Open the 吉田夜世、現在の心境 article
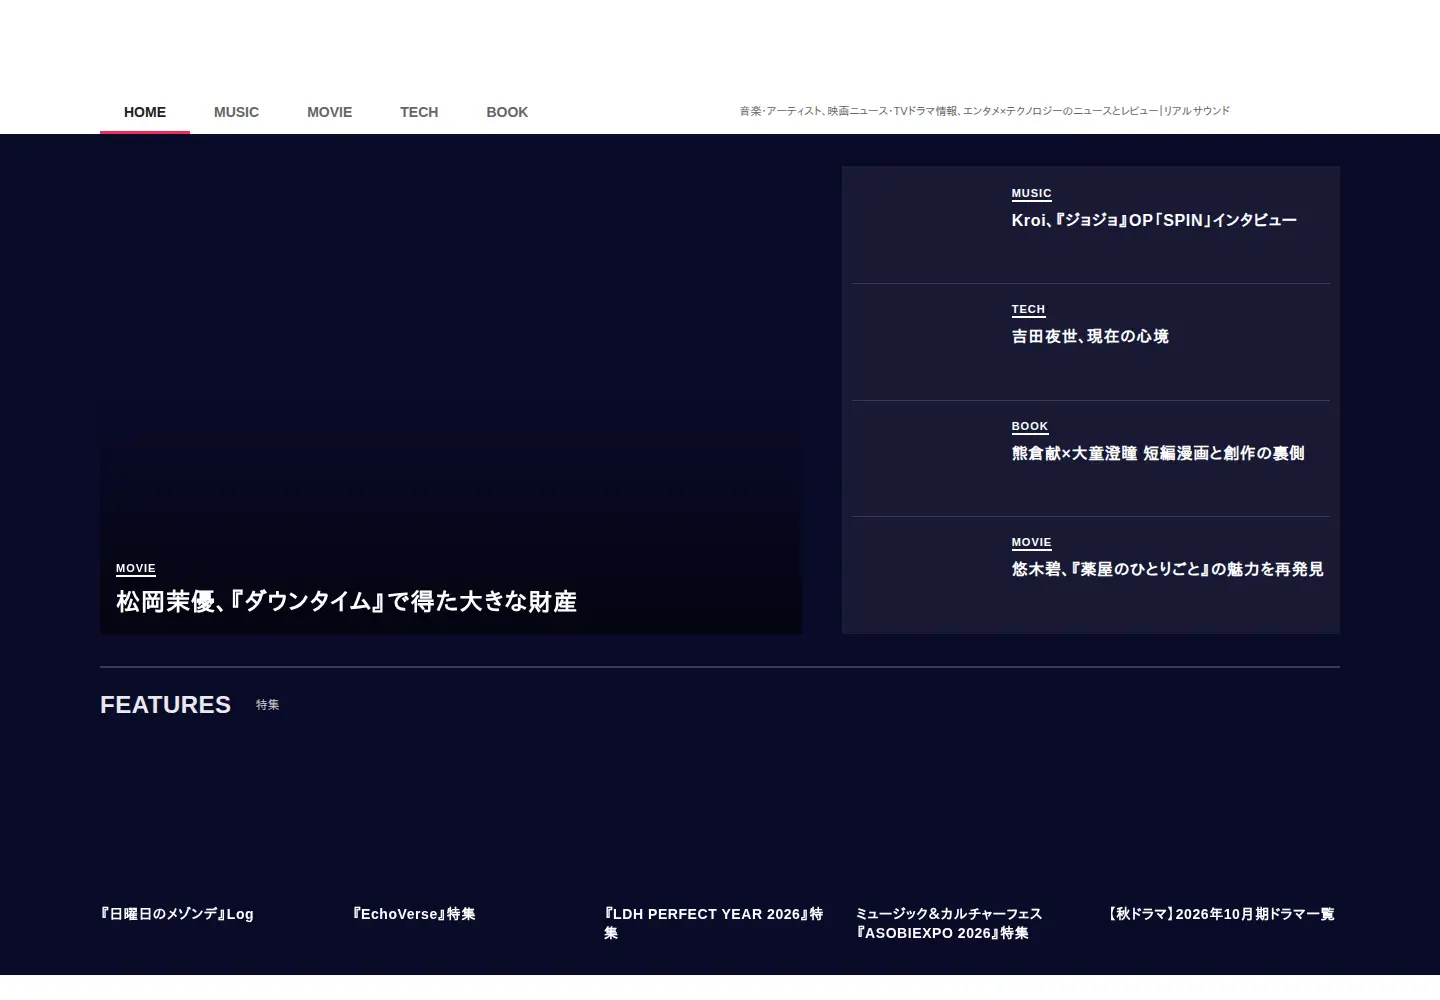1440x1000 pixels. (1090, 336)
